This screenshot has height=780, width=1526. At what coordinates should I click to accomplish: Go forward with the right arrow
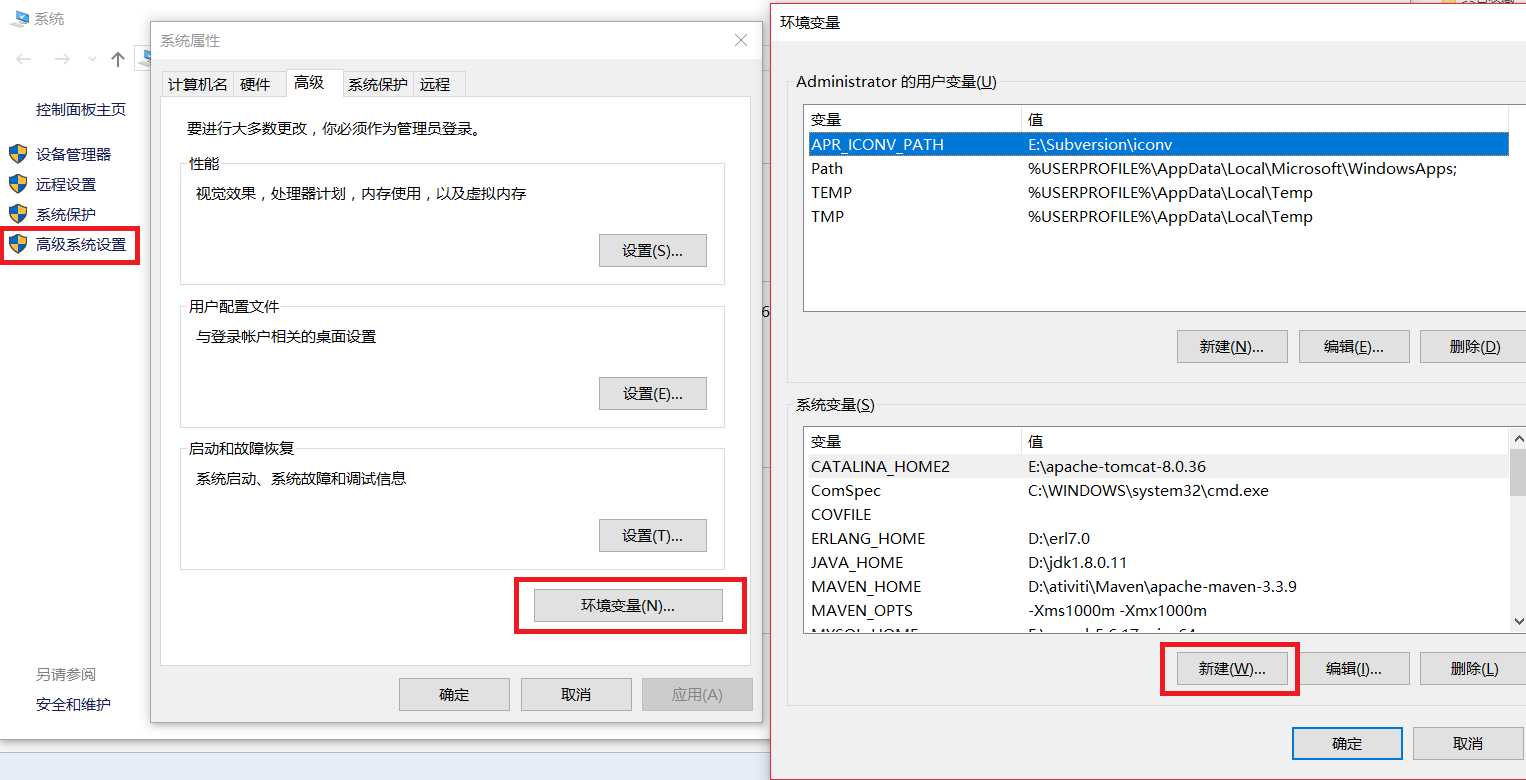click(x=62, y=59)
